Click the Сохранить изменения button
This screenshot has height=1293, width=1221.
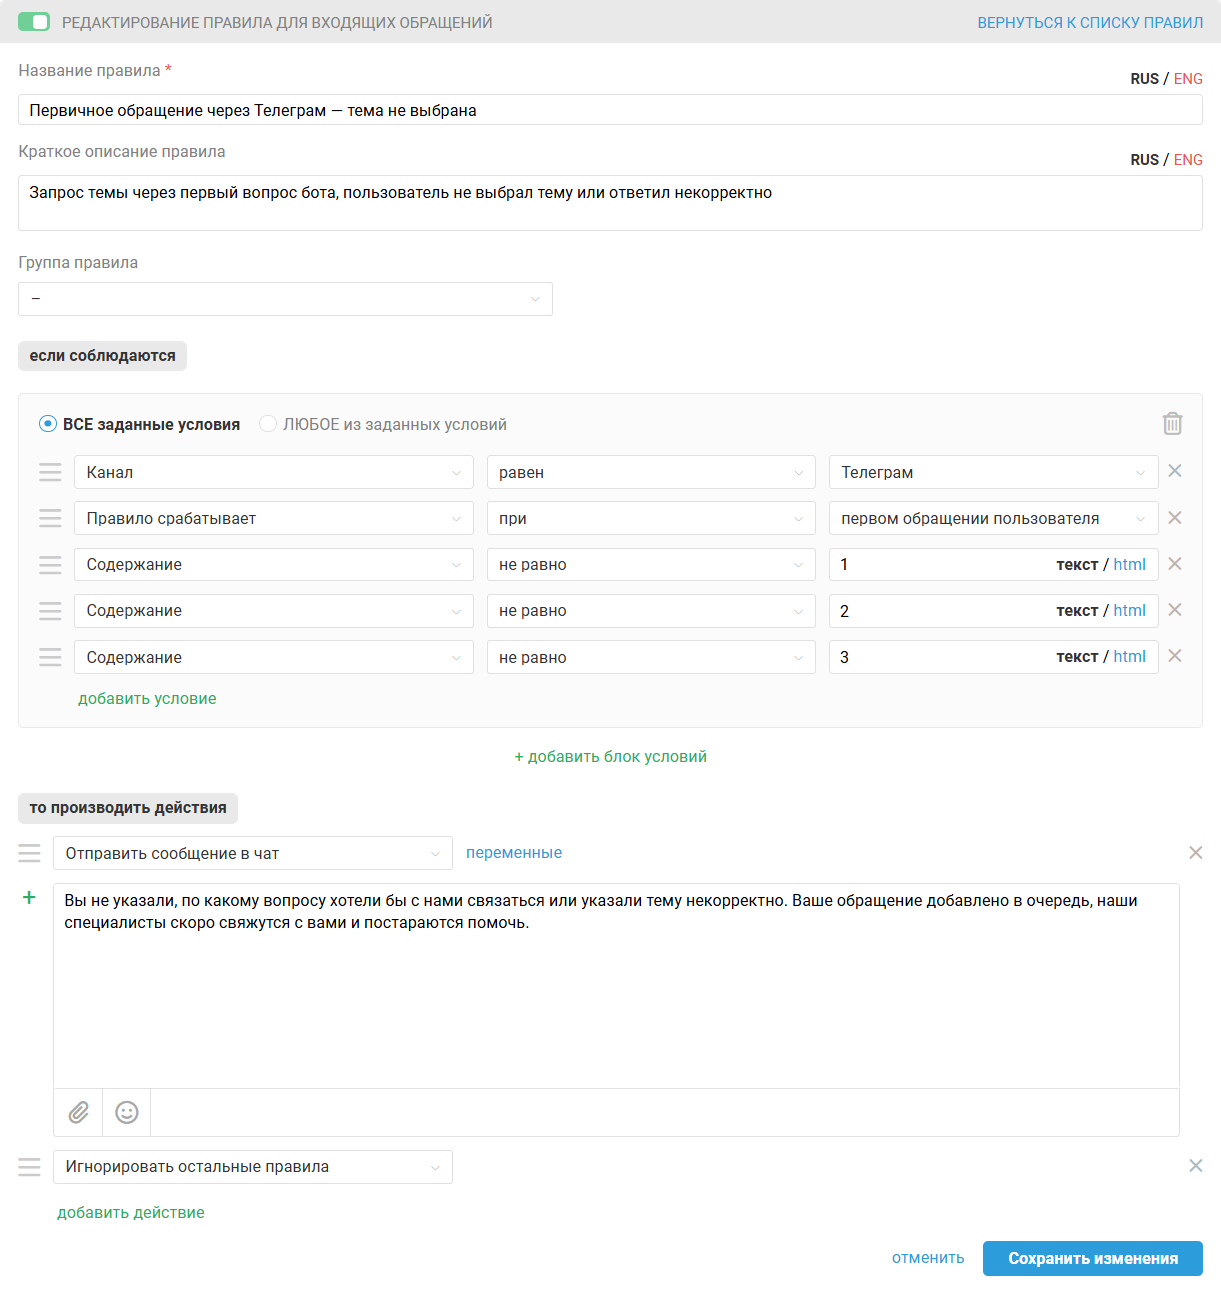1092,1258
